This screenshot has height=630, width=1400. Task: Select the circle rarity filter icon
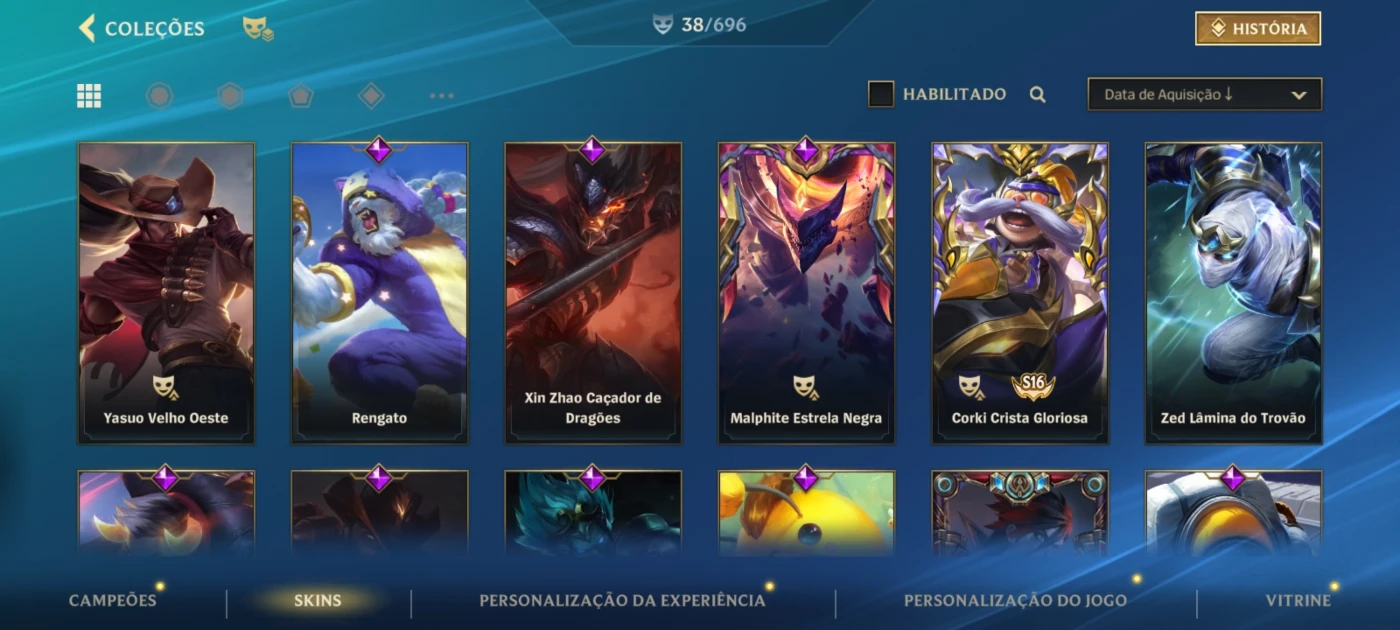tap(159, 96)
